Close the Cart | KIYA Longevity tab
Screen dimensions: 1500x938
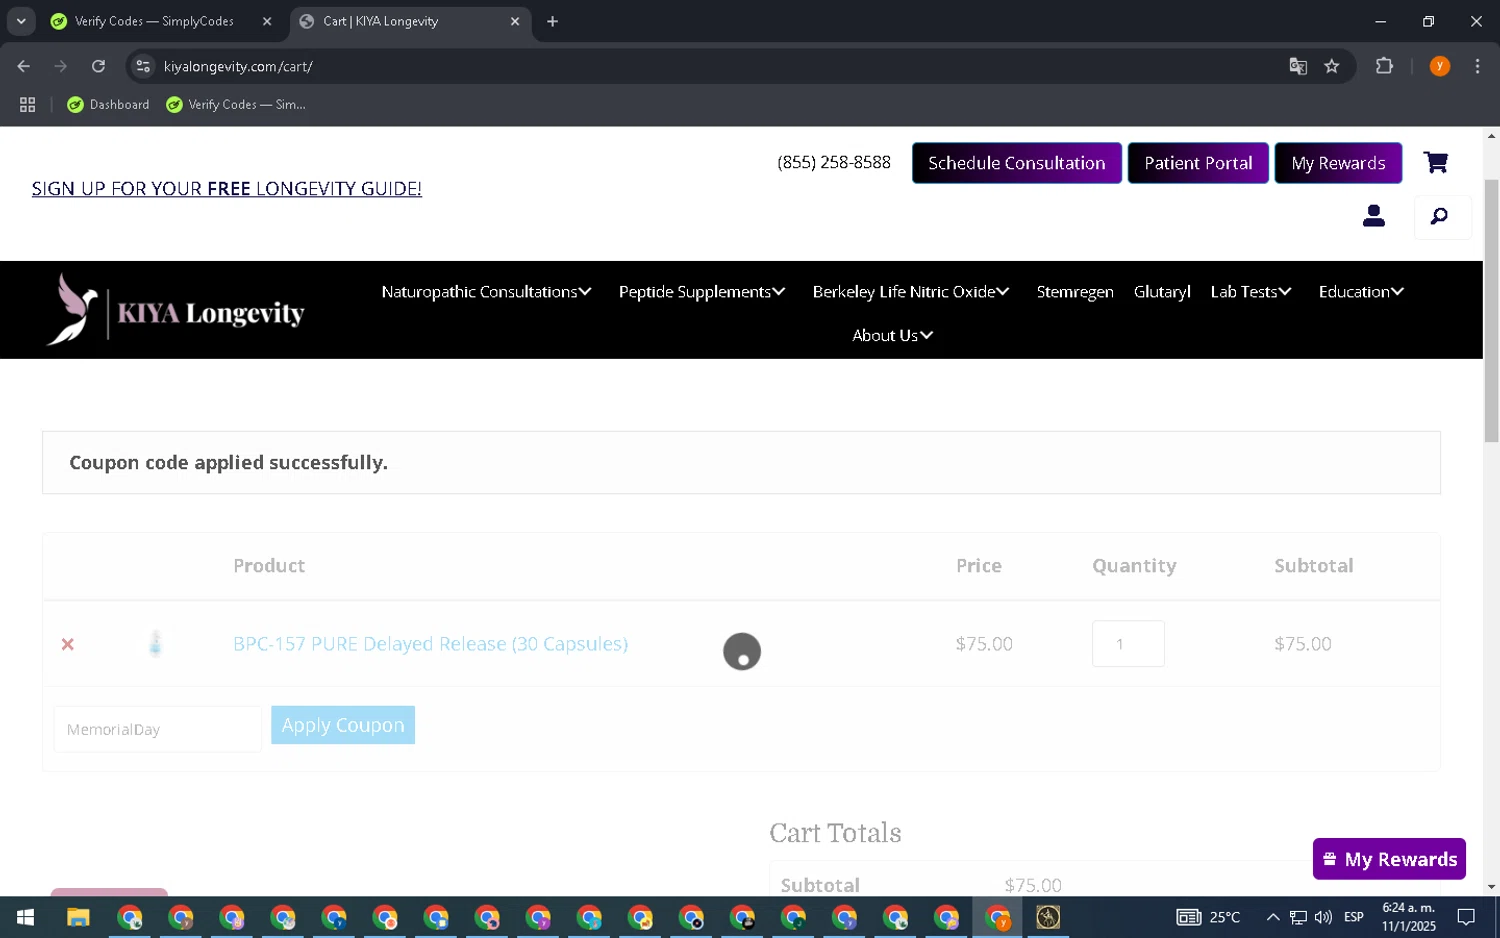[515, 21]
